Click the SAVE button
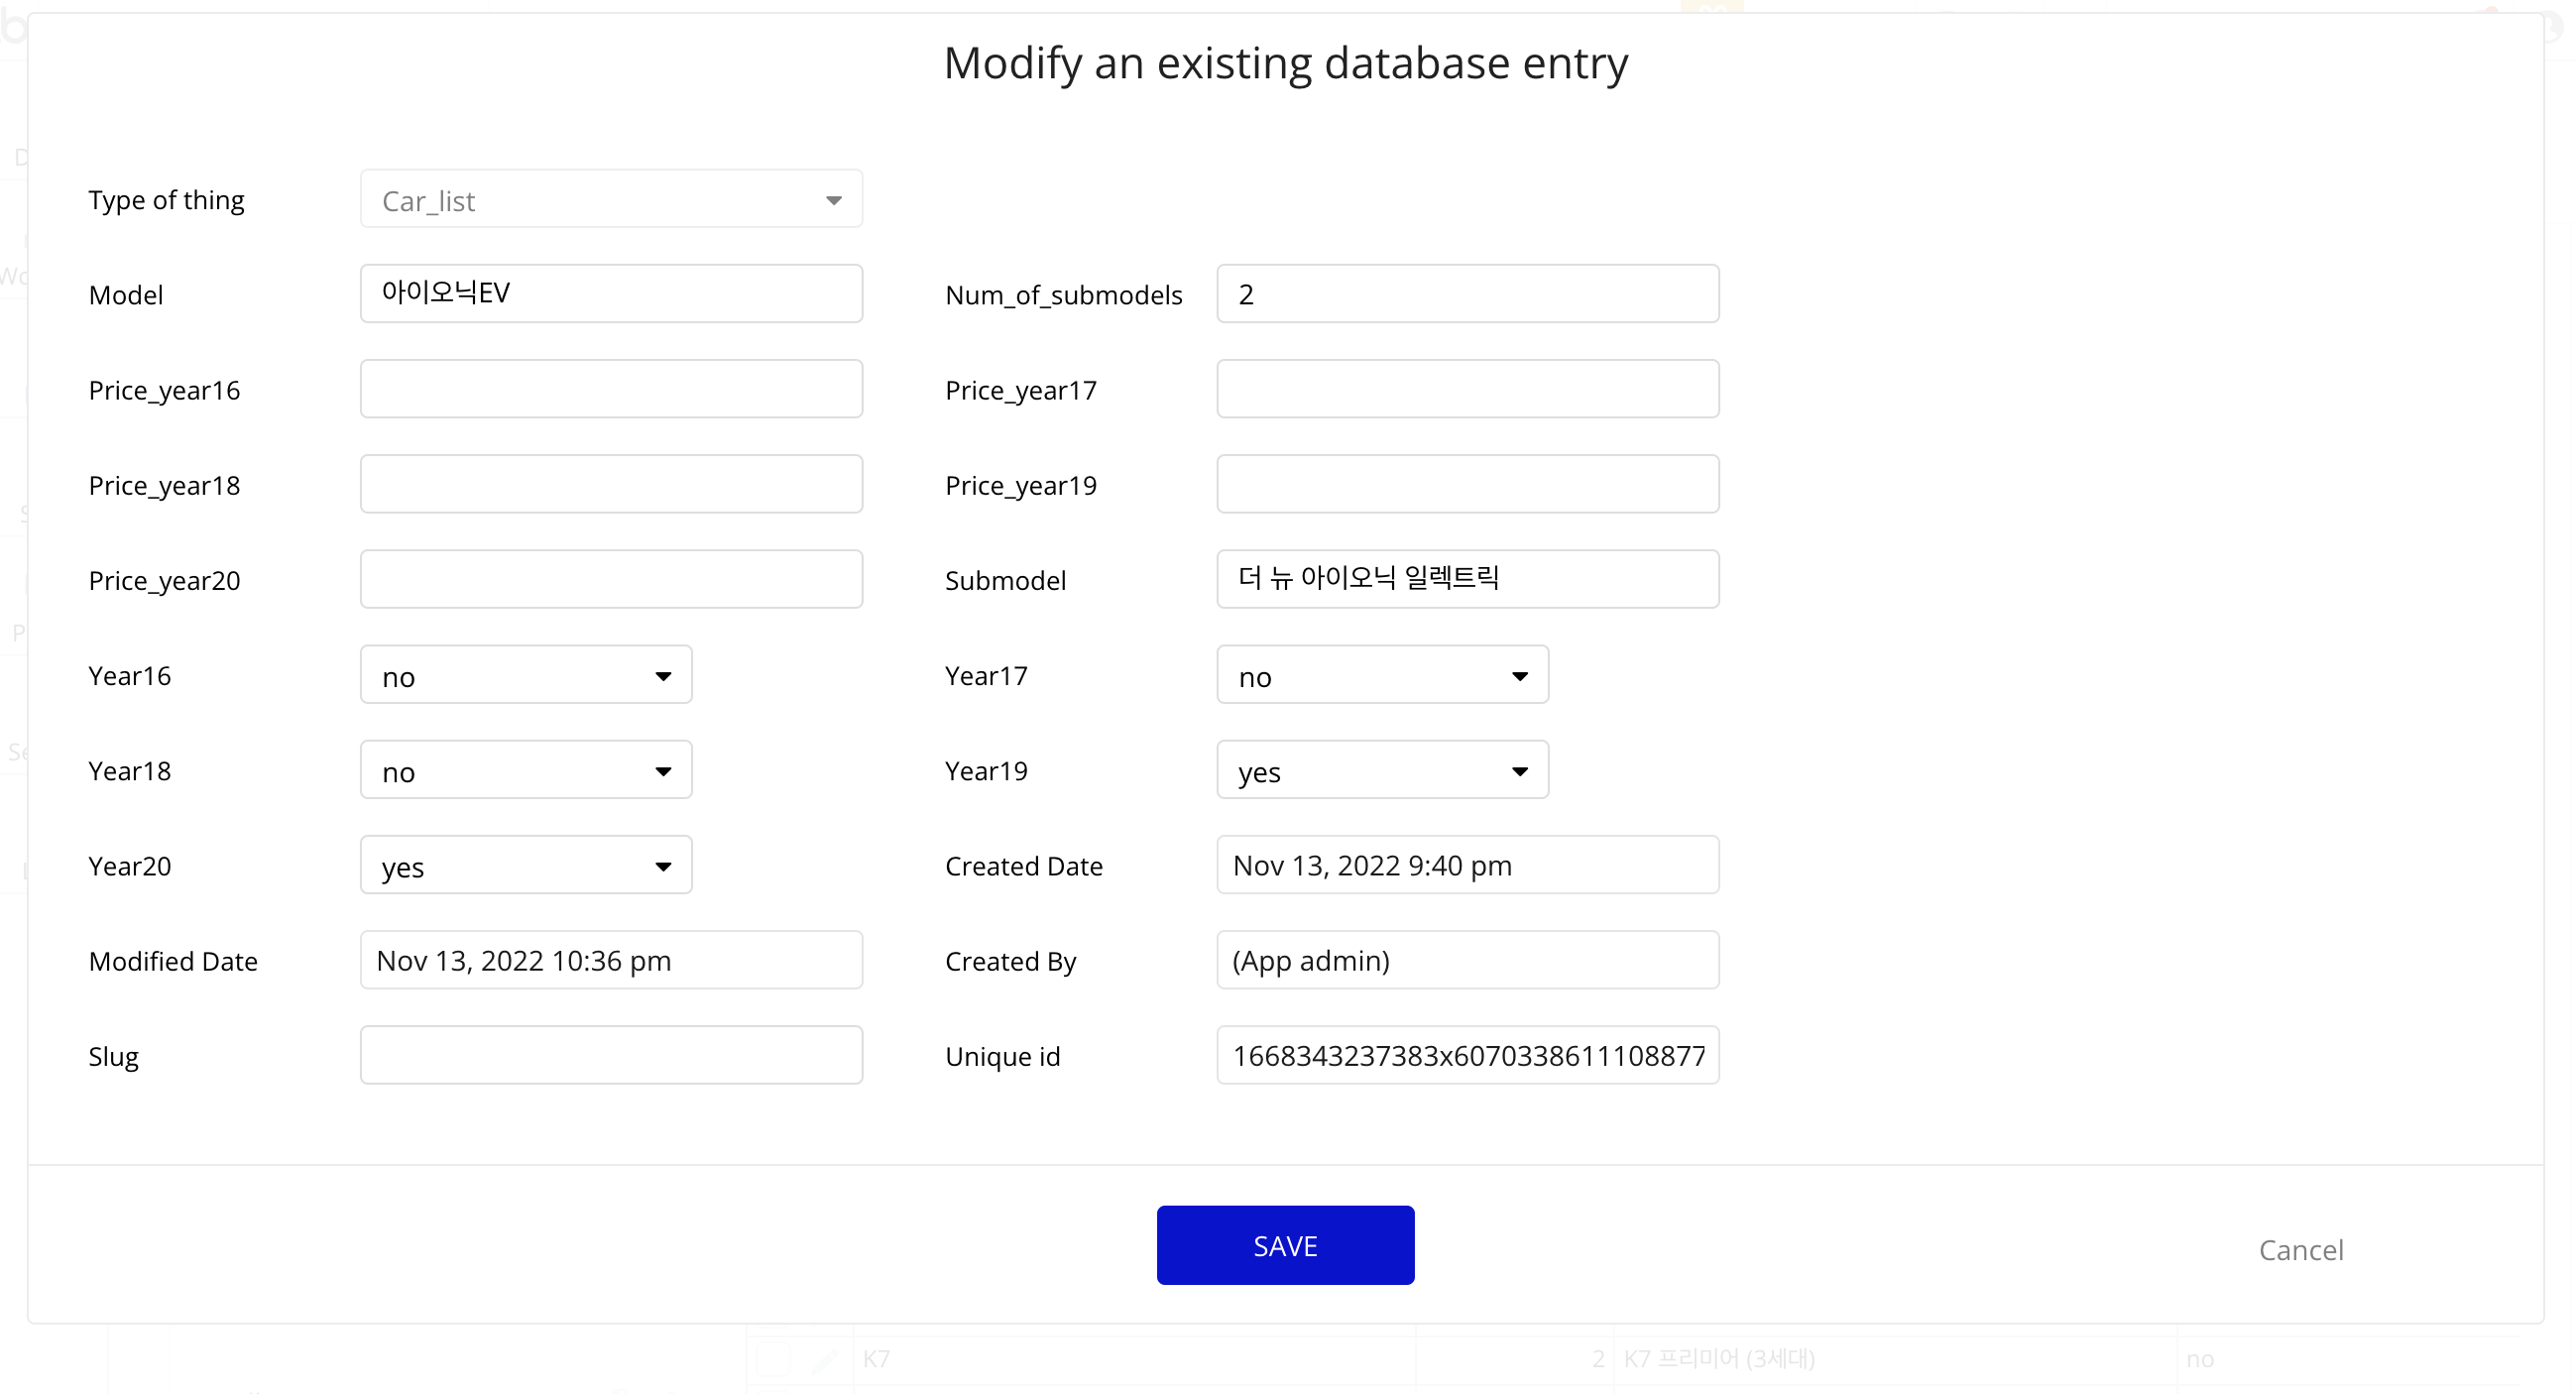Viewport: 2576px width, 1394px height. click(1285, 1246)
